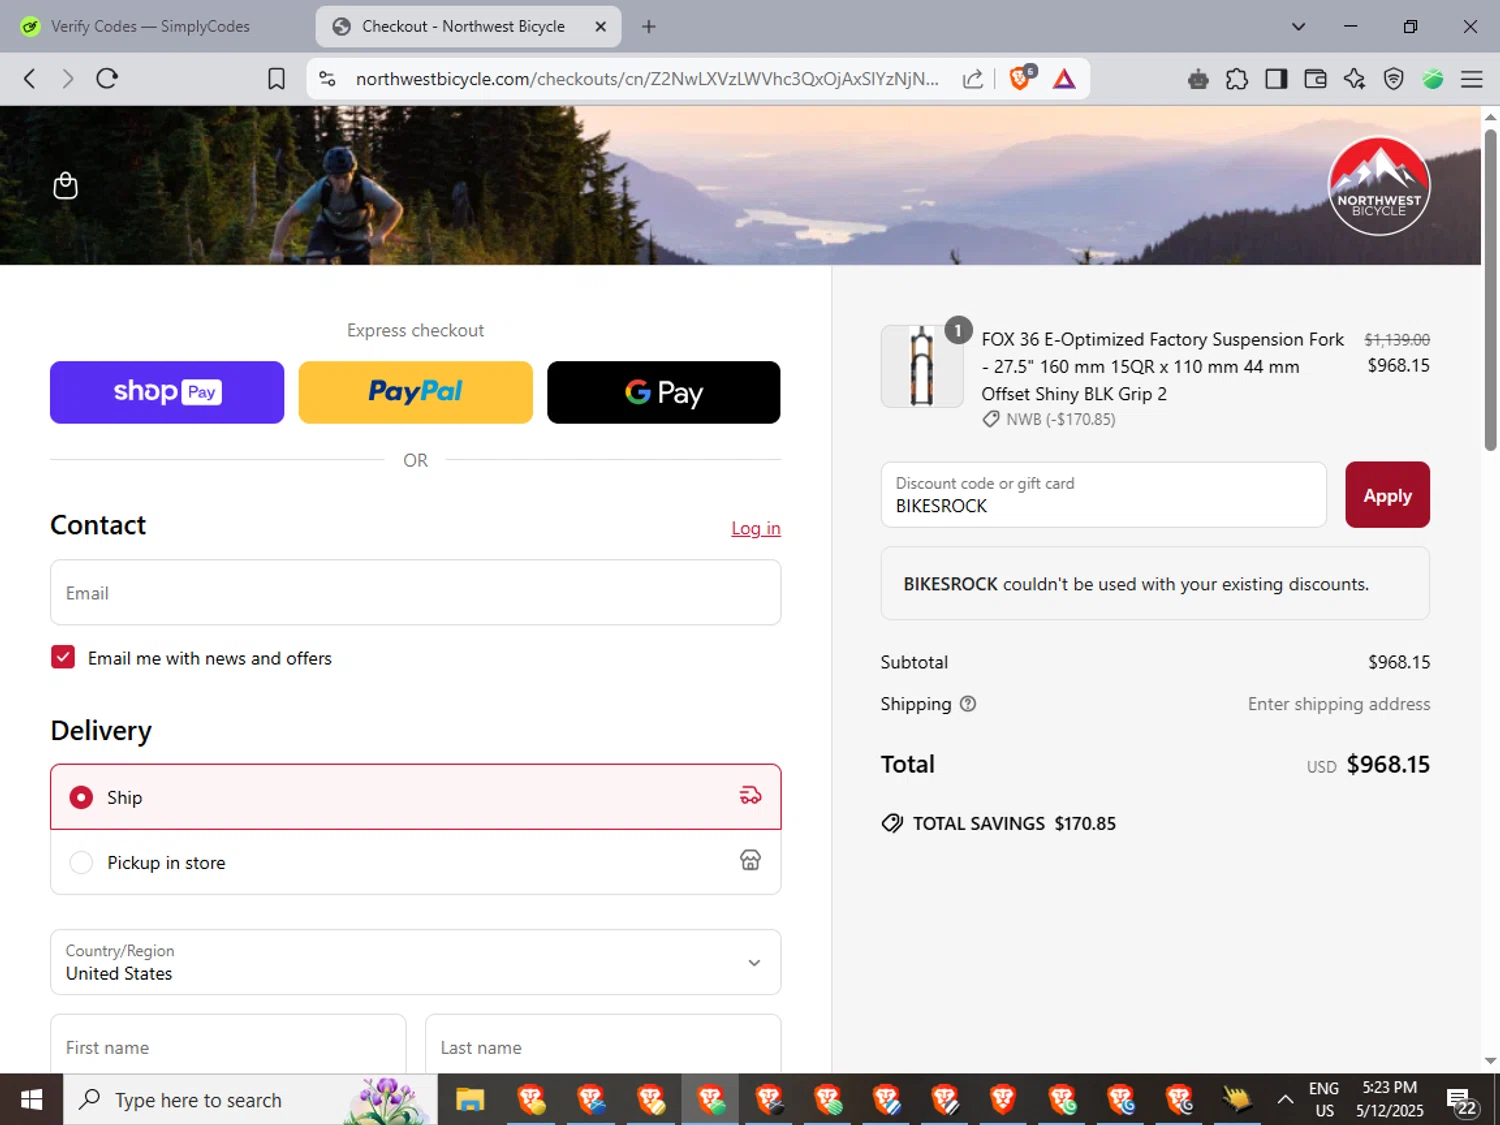Click the Log in link
The width and height of the screenshot is (1500, 1125).
(755, 528)
